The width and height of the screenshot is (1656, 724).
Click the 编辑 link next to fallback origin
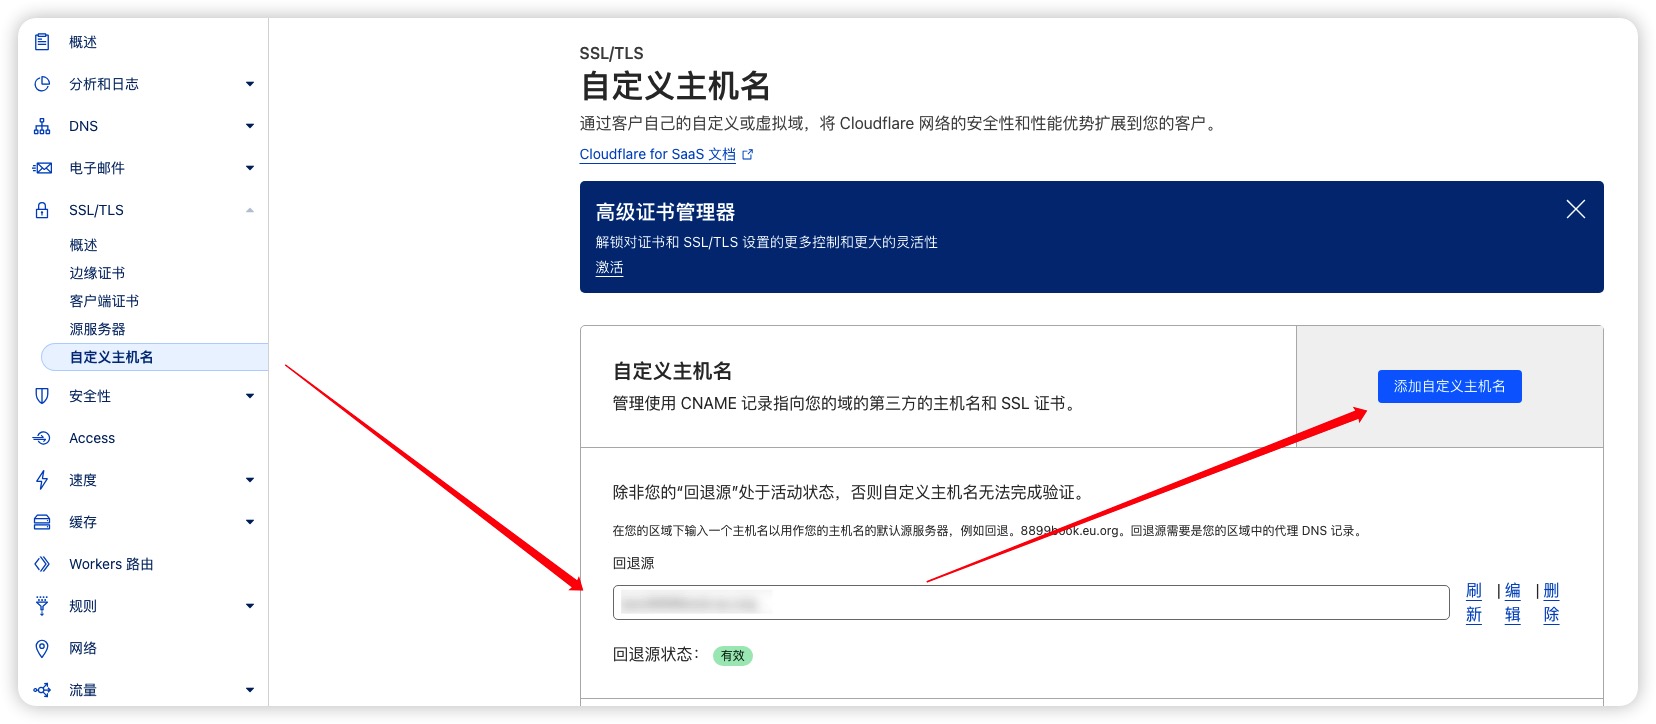pos(1513,603)
